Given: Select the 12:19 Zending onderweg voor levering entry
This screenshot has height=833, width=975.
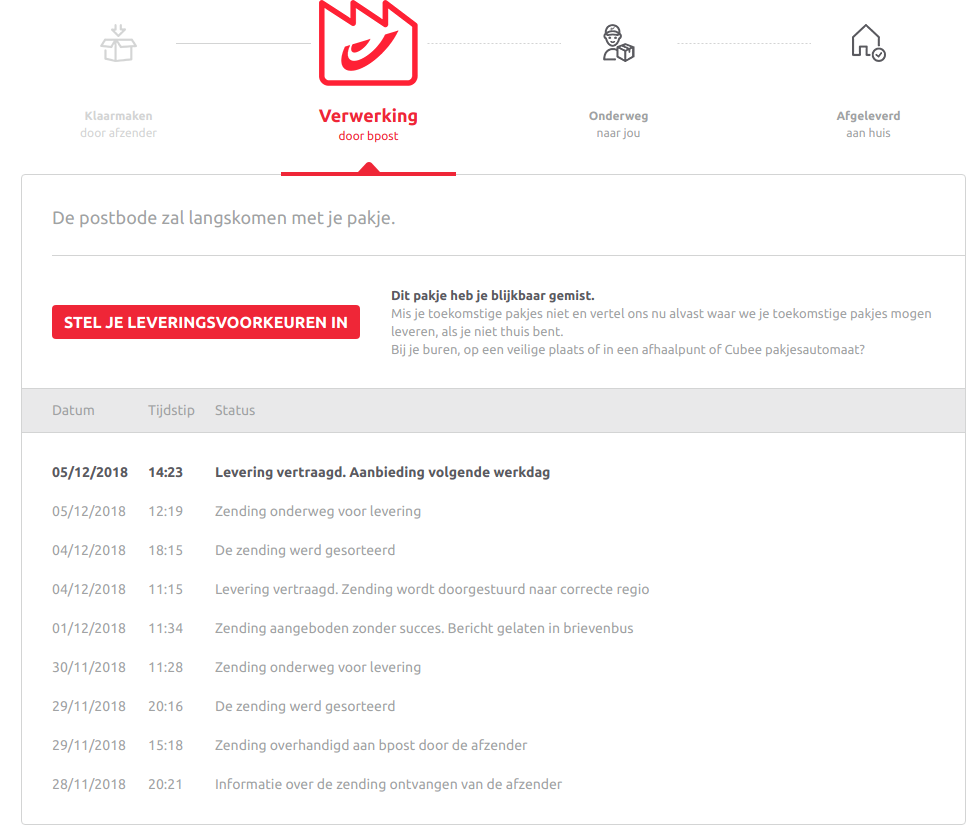Looking at the screenshot, I should click(x=317, y=511).
